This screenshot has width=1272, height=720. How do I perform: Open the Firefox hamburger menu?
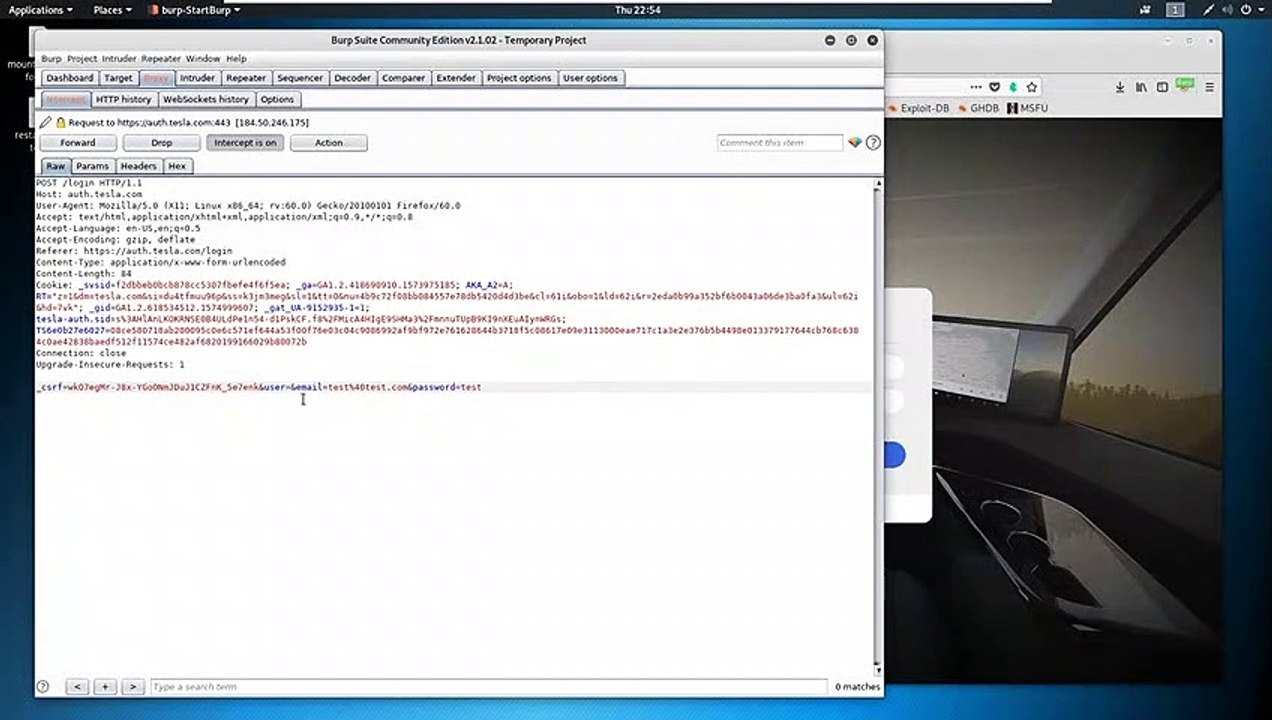point(1208,87)
